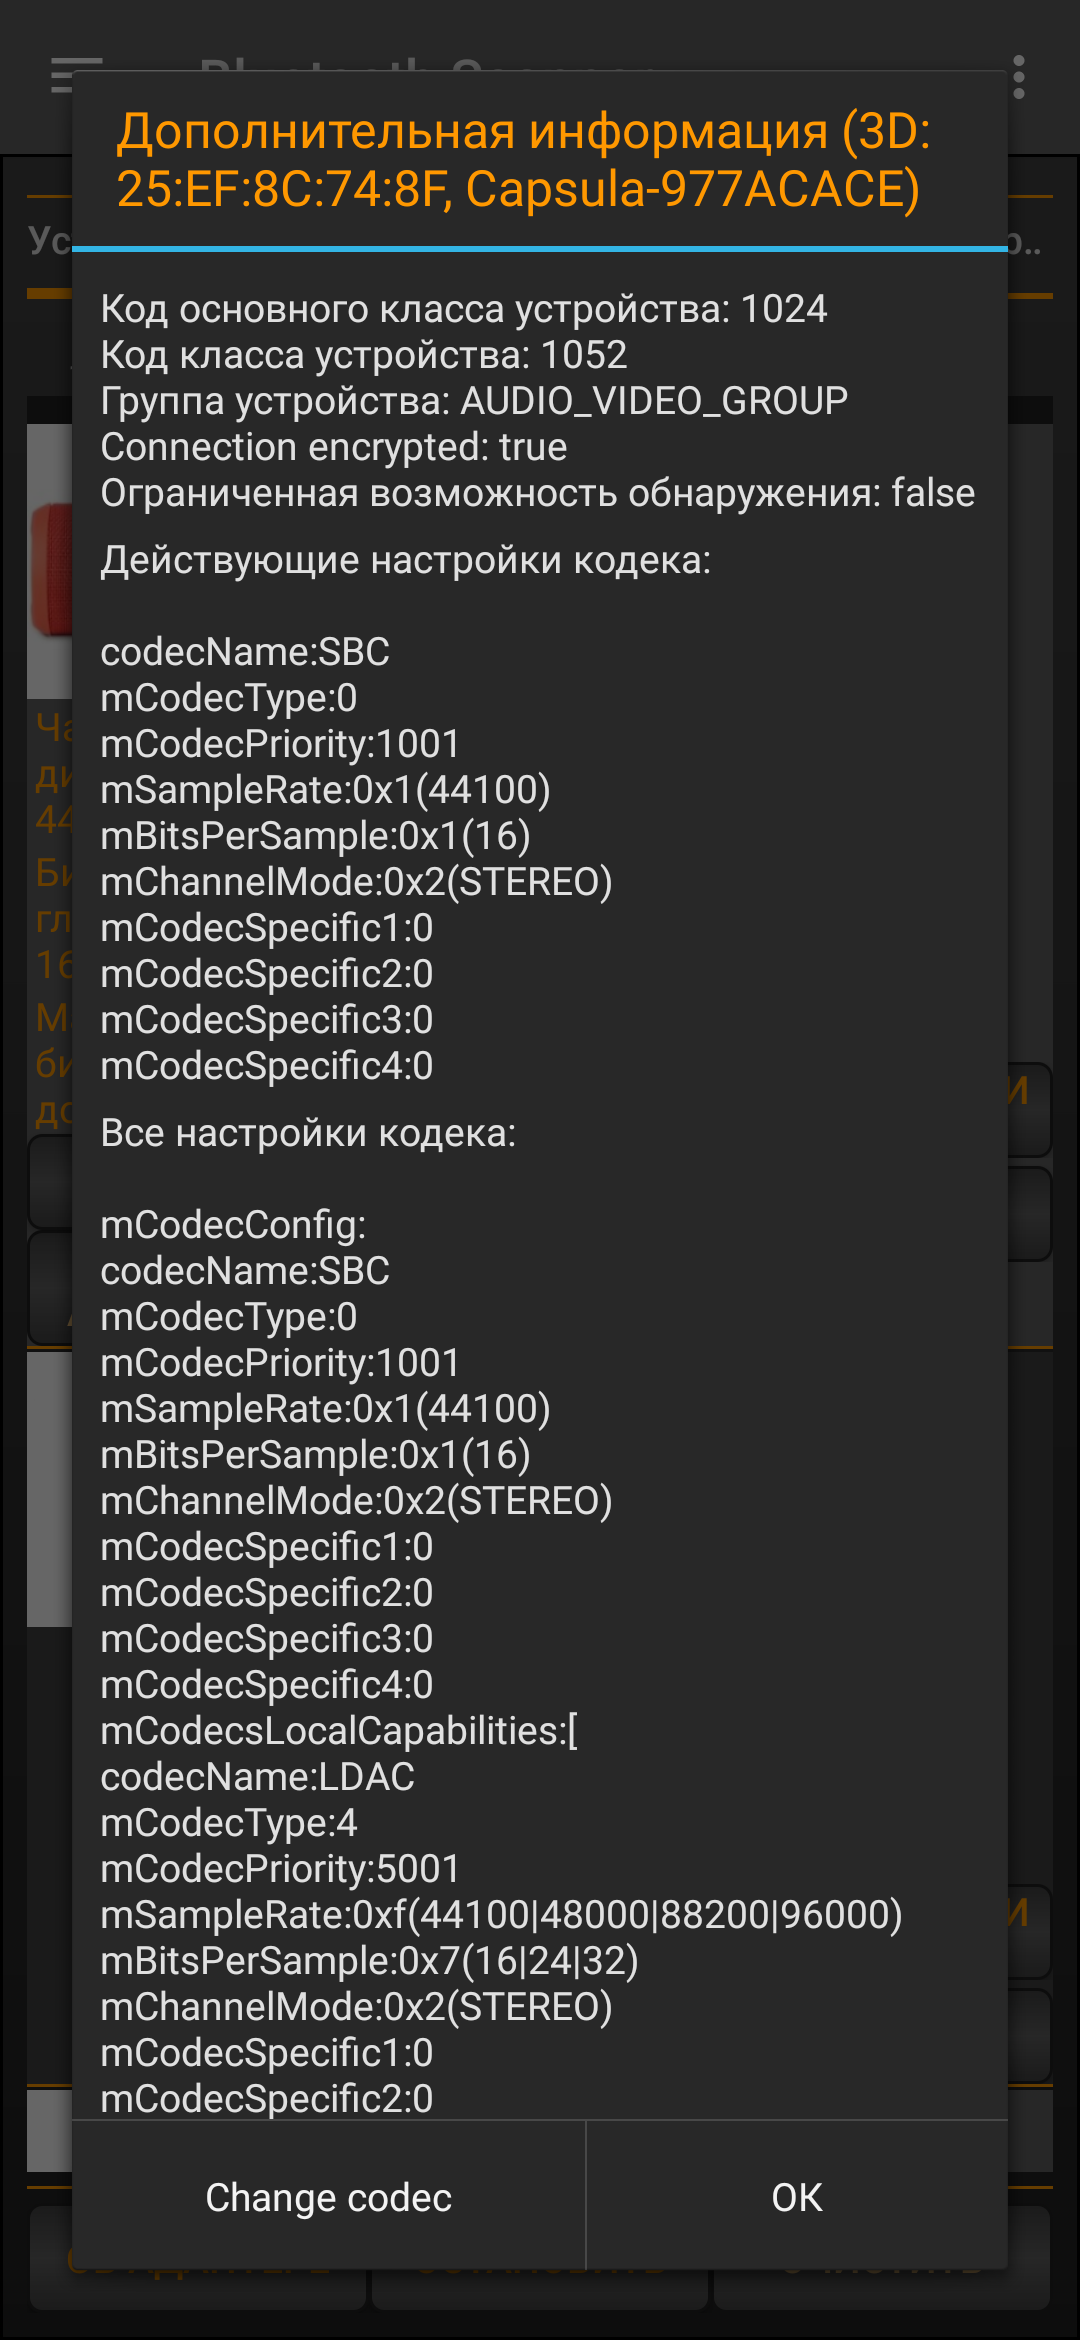Tap the mCodecsLocalCapabilities:[ line
Screen dimensions: 1080x2340
pos(339,1731)
